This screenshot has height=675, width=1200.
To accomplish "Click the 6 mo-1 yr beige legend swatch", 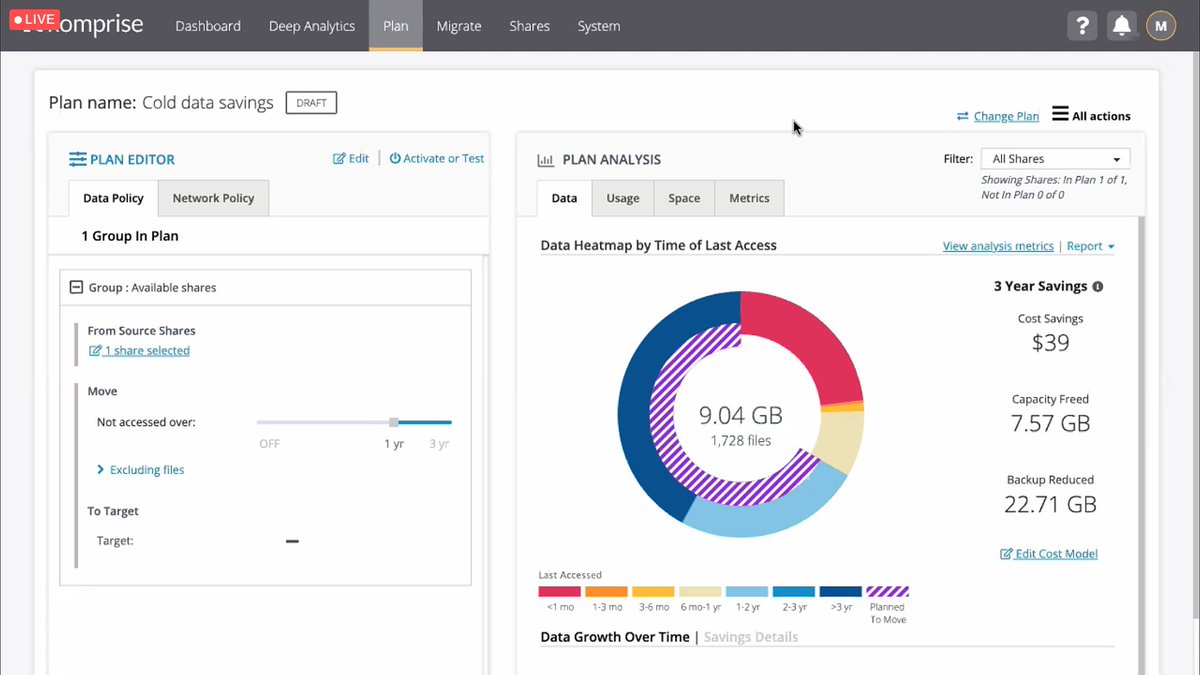I will (x=700, y=592).
